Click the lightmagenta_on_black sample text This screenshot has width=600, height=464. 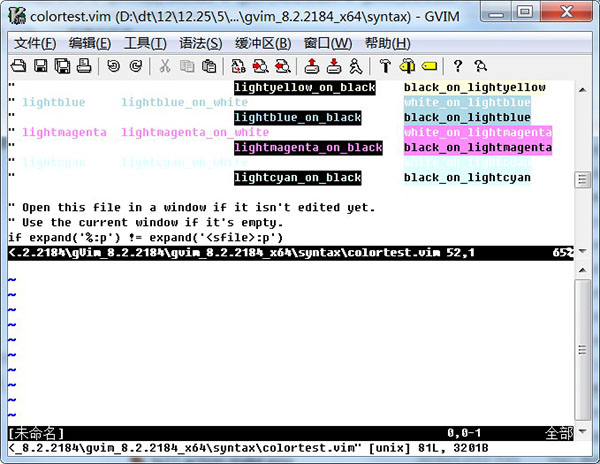tap(308, 148)
